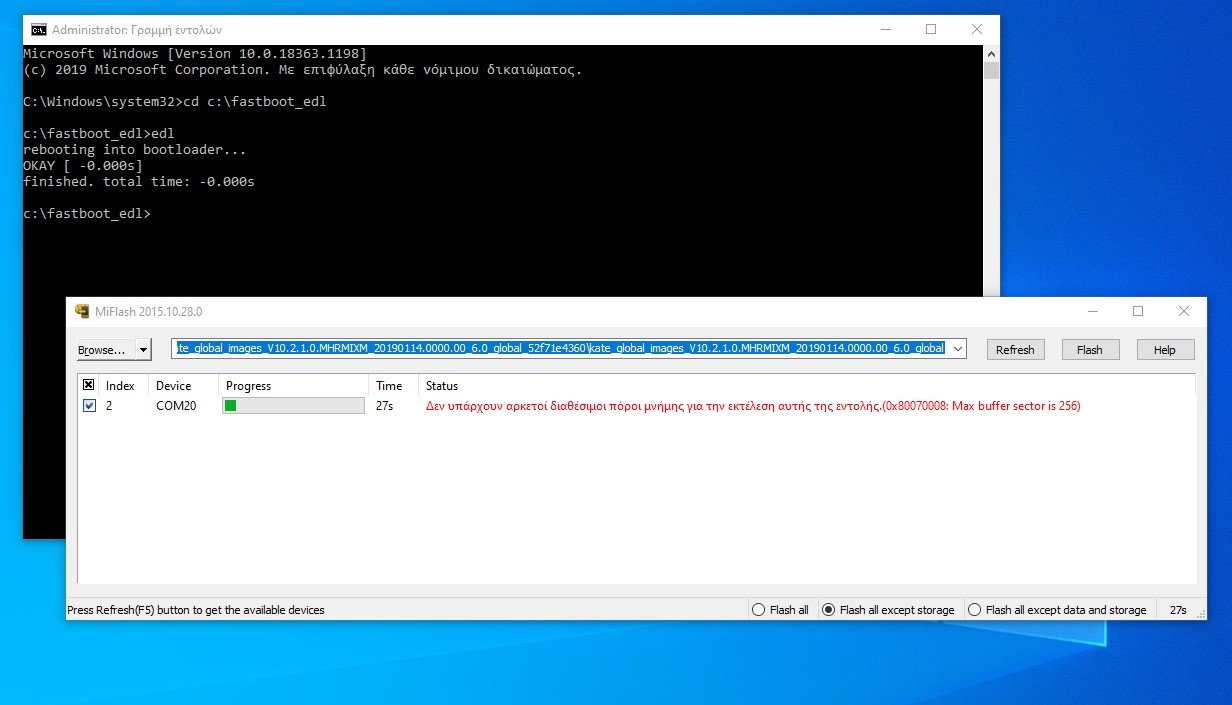Click the 27s elapsed time in status bar
The height and width of the screenshot is (705, 1232).
(1177, 610)
